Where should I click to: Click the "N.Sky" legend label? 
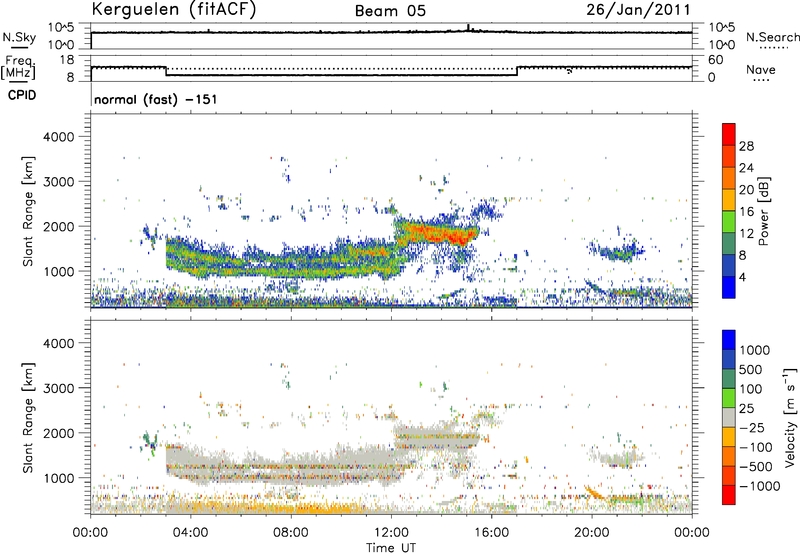coord(19,37)
